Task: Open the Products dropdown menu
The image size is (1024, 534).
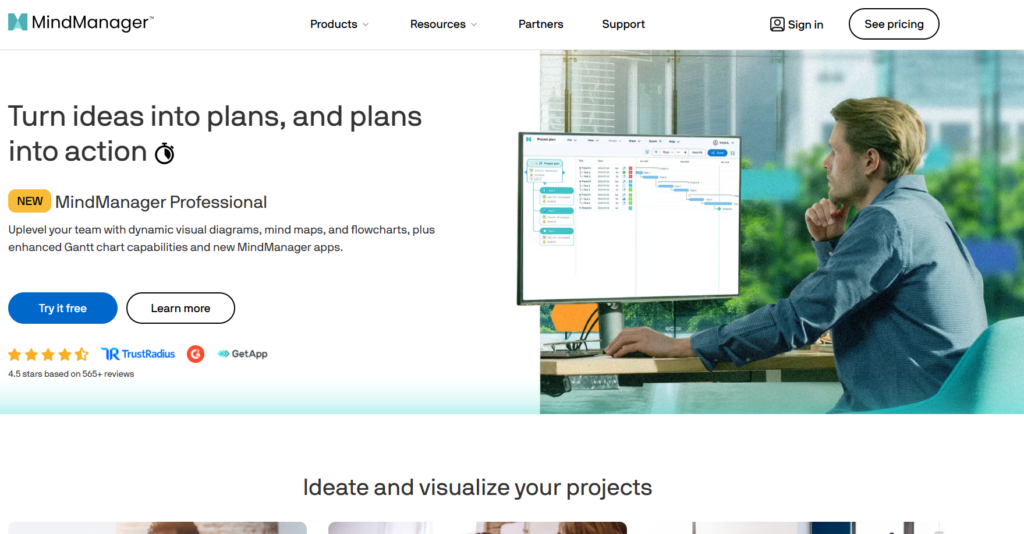Action: (x=339, y=24)
